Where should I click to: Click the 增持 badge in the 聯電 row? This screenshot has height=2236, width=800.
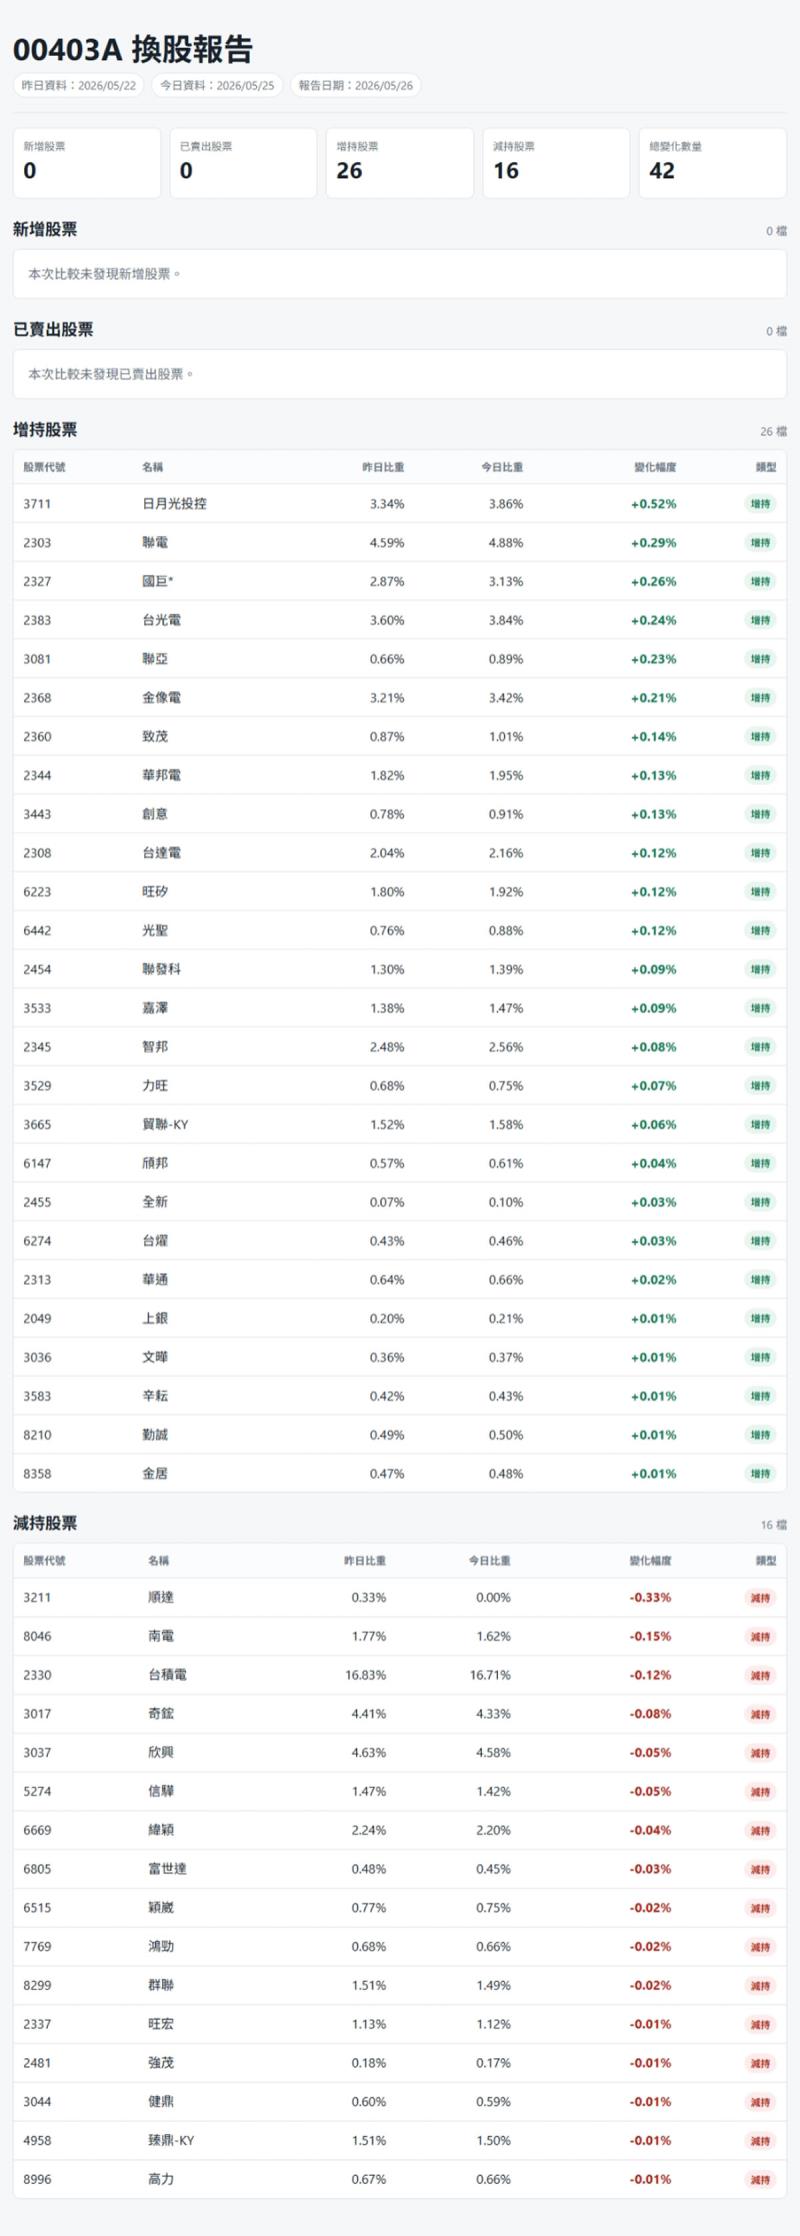[760, 542]
